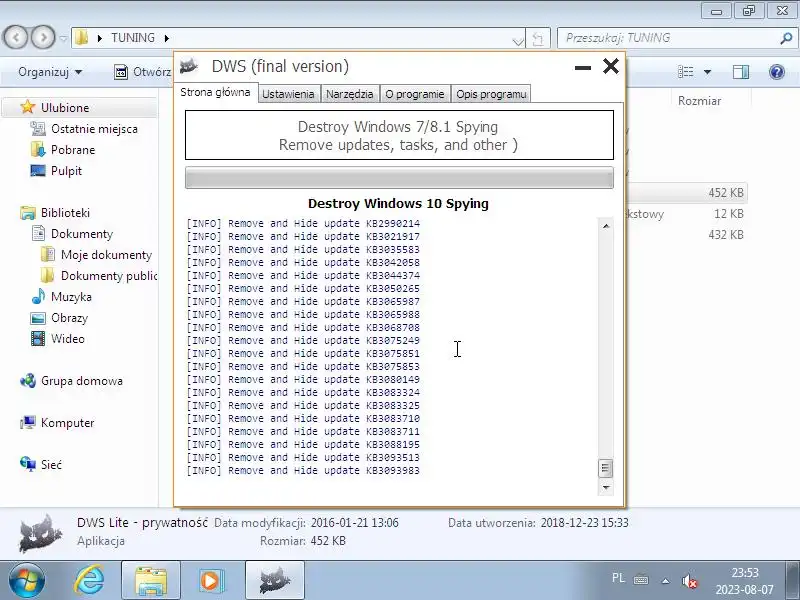
Task: Refresh the TUNING folder
Action: click(537, 38)
